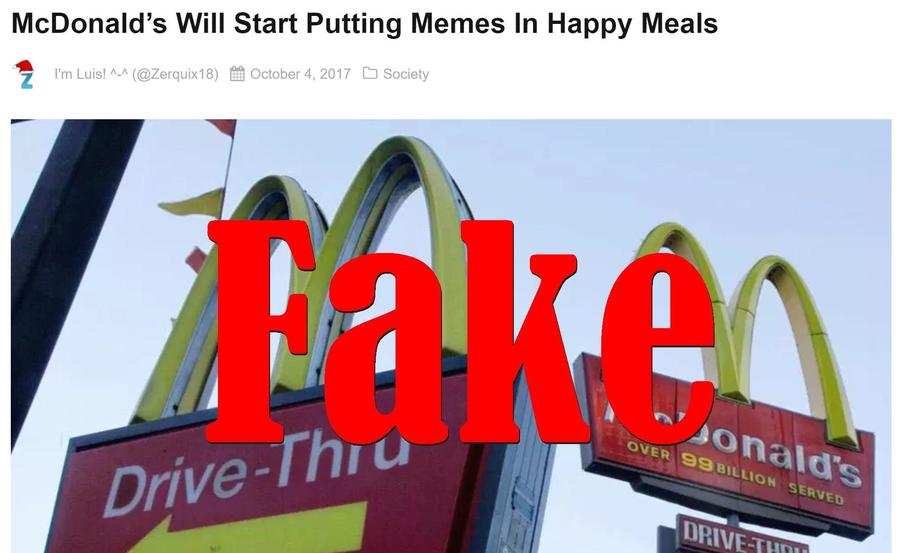Click the calendar icon beside the date

(237, 74)
